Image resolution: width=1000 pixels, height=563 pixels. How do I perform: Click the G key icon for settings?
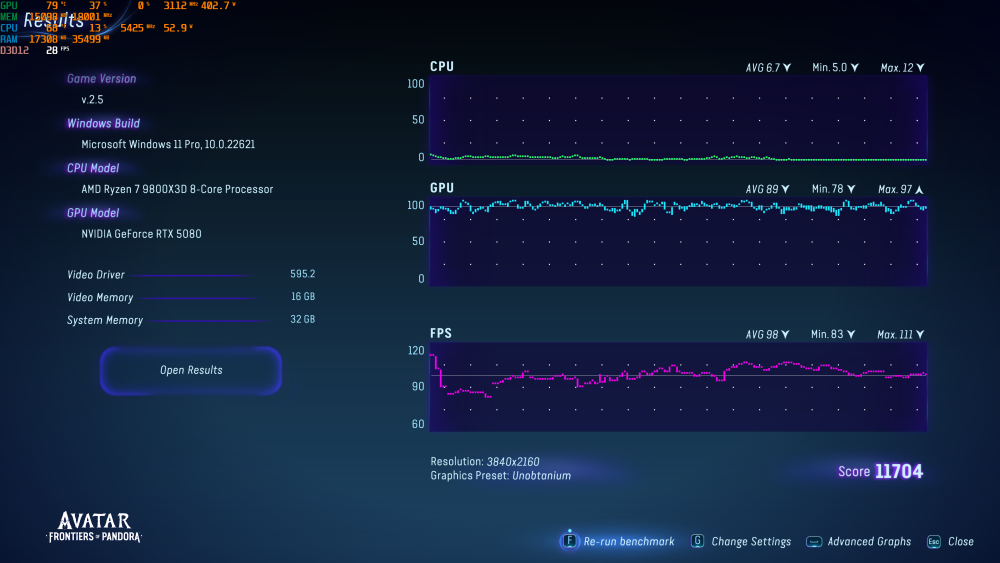click(x=697, y=541)
